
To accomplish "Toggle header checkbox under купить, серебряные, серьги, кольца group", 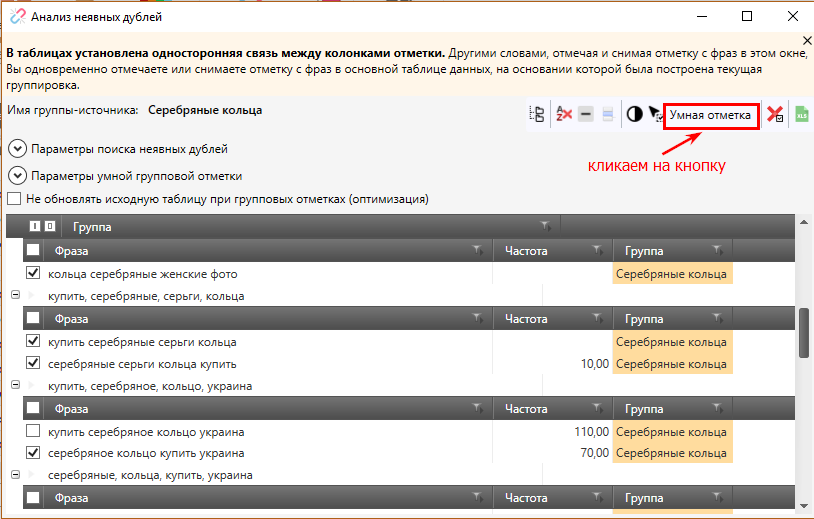I will (x=33, y=318).
